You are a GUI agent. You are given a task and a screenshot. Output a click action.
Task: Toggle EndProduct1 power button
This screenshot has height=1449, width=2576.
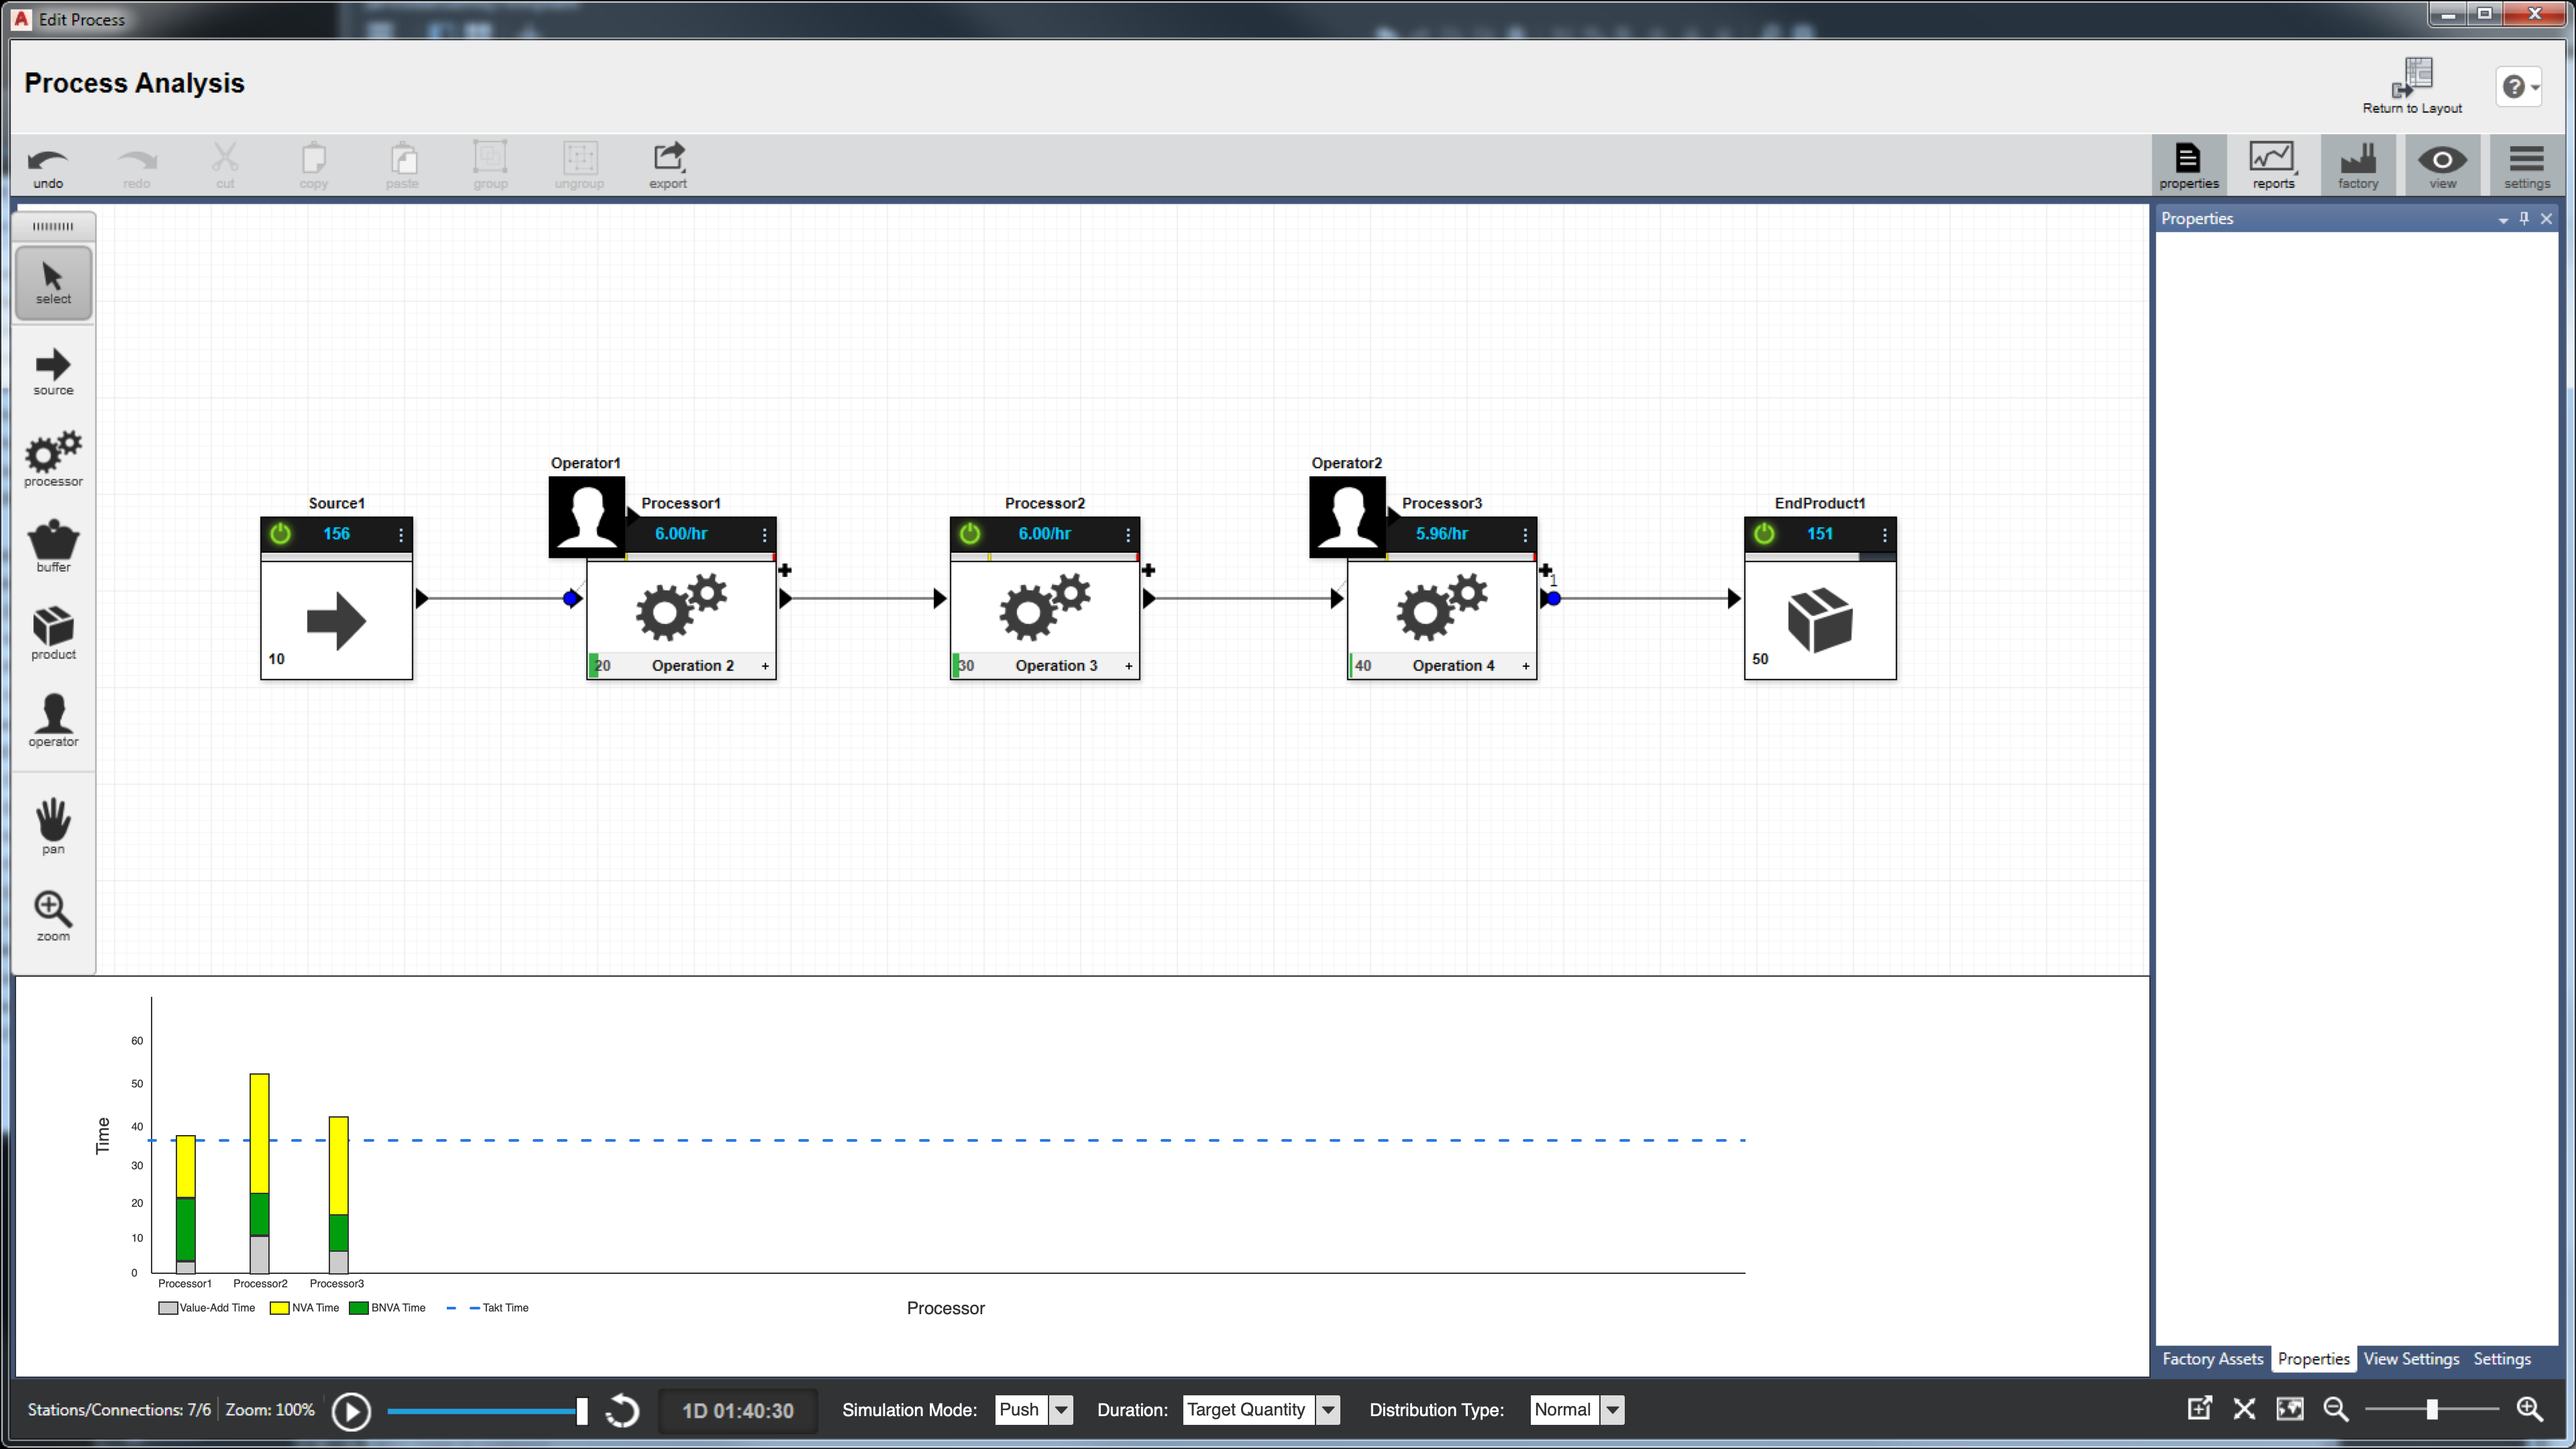tap(1764, 534)
